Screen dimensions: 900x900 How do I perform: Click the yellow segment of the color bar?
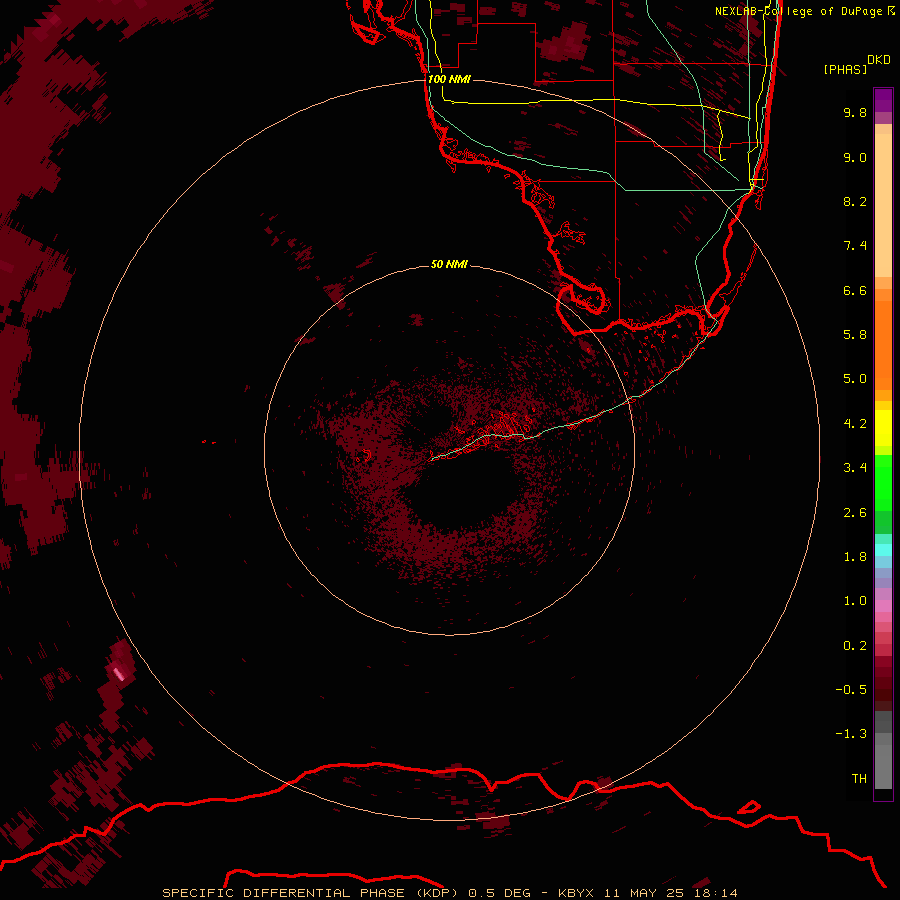(x=883, y=428)
